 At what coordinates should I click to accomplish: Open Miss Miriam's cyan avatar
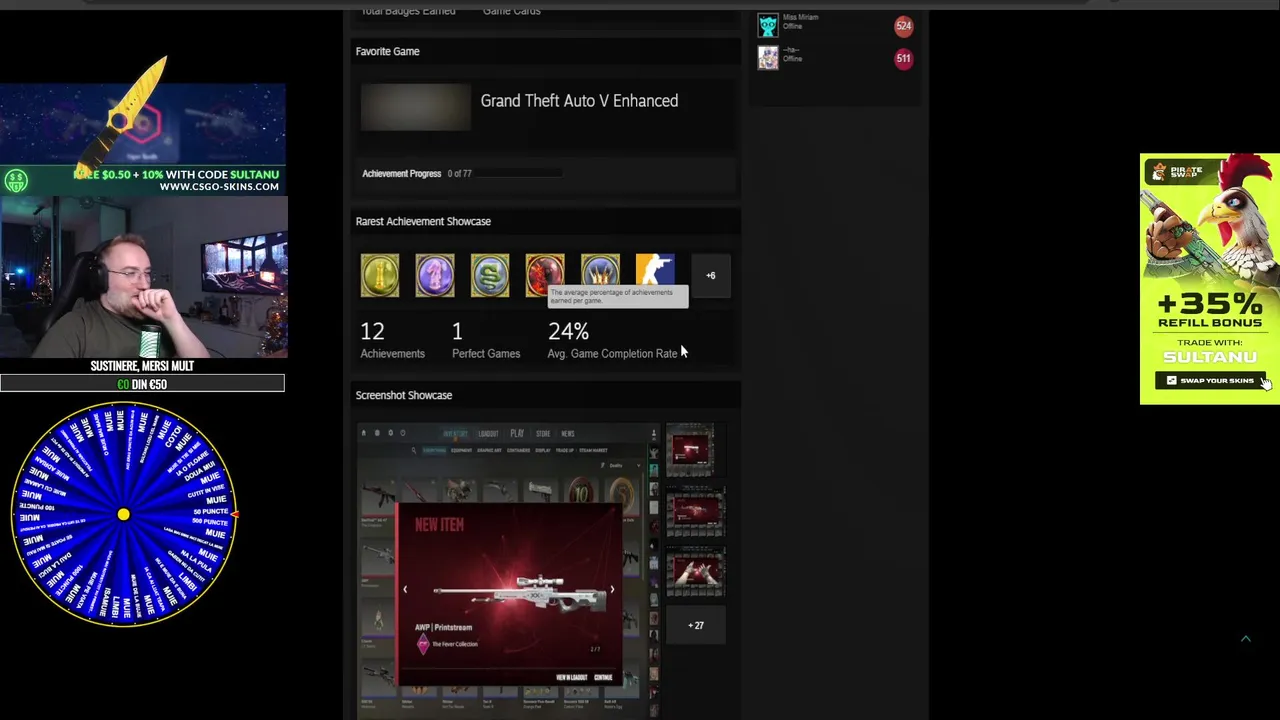tap(768, 26)
